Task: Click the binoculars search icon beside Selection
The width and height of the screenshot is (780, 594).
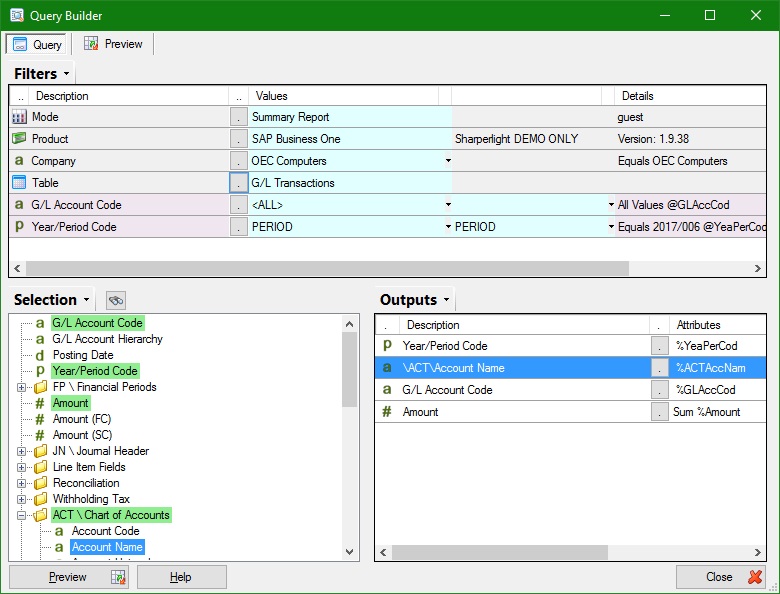Action: click(116, 300)
